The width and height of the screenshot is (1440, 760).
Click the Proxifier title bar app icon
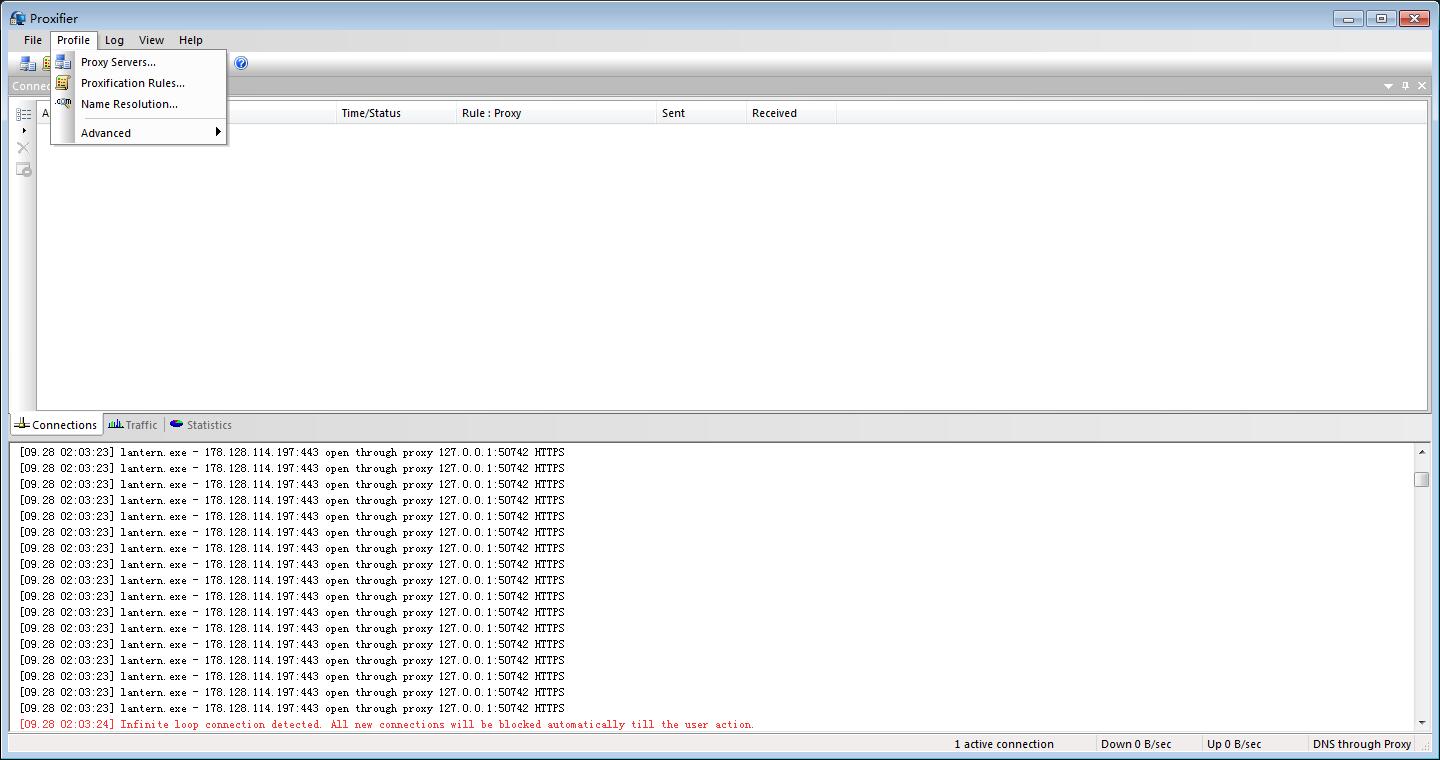[18, 18]
